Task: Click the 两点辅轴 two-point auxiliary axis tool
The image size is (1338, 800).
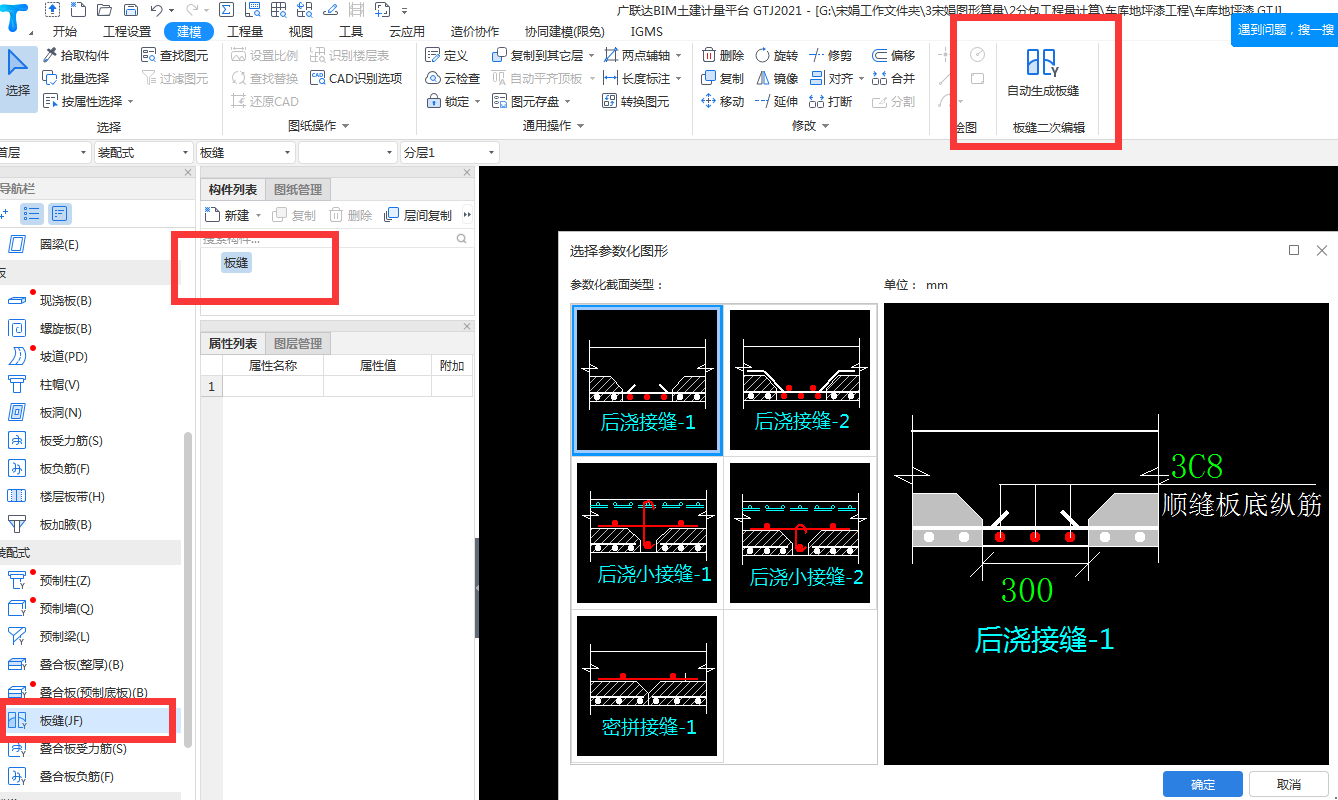Action: point(638,55)
